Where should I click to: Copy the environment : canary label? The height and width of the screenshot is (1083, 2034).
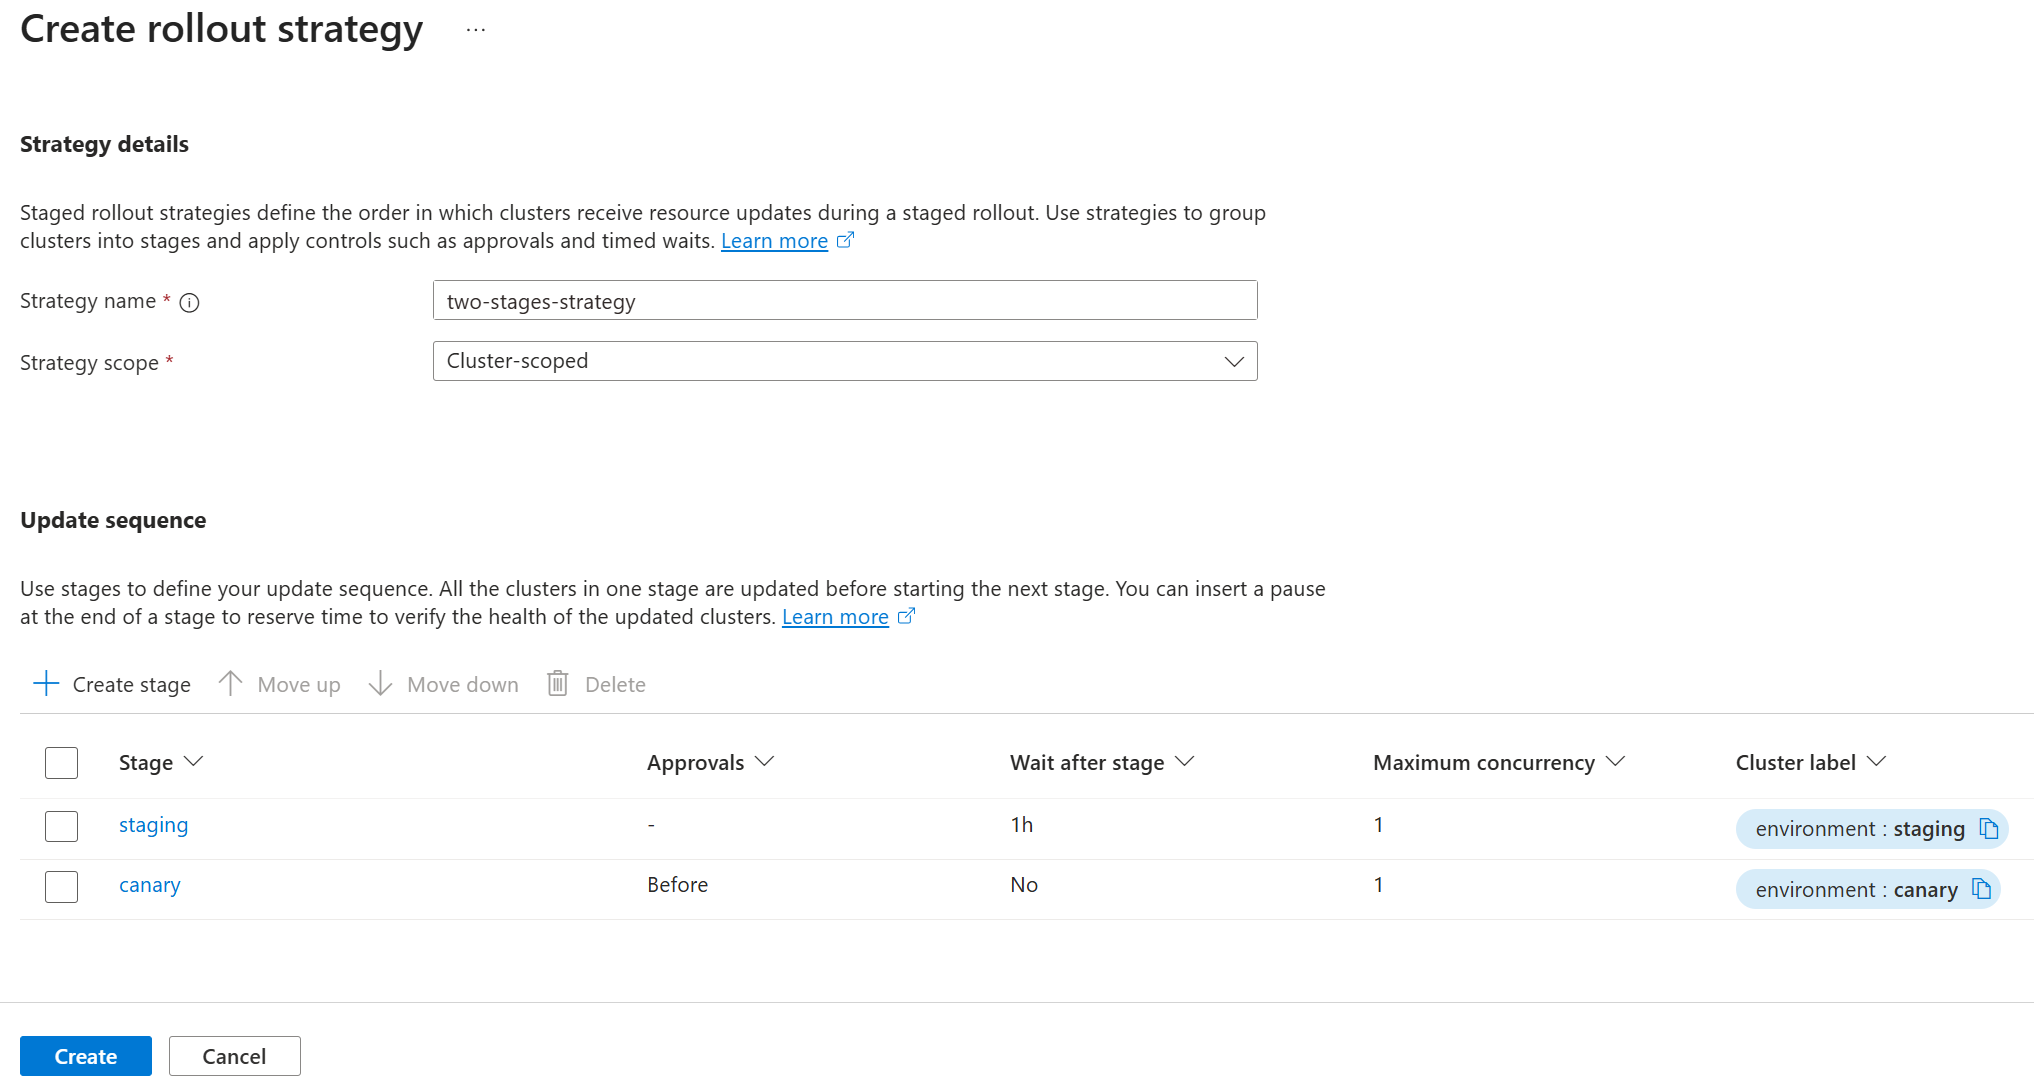click(x=1981, y=888)
